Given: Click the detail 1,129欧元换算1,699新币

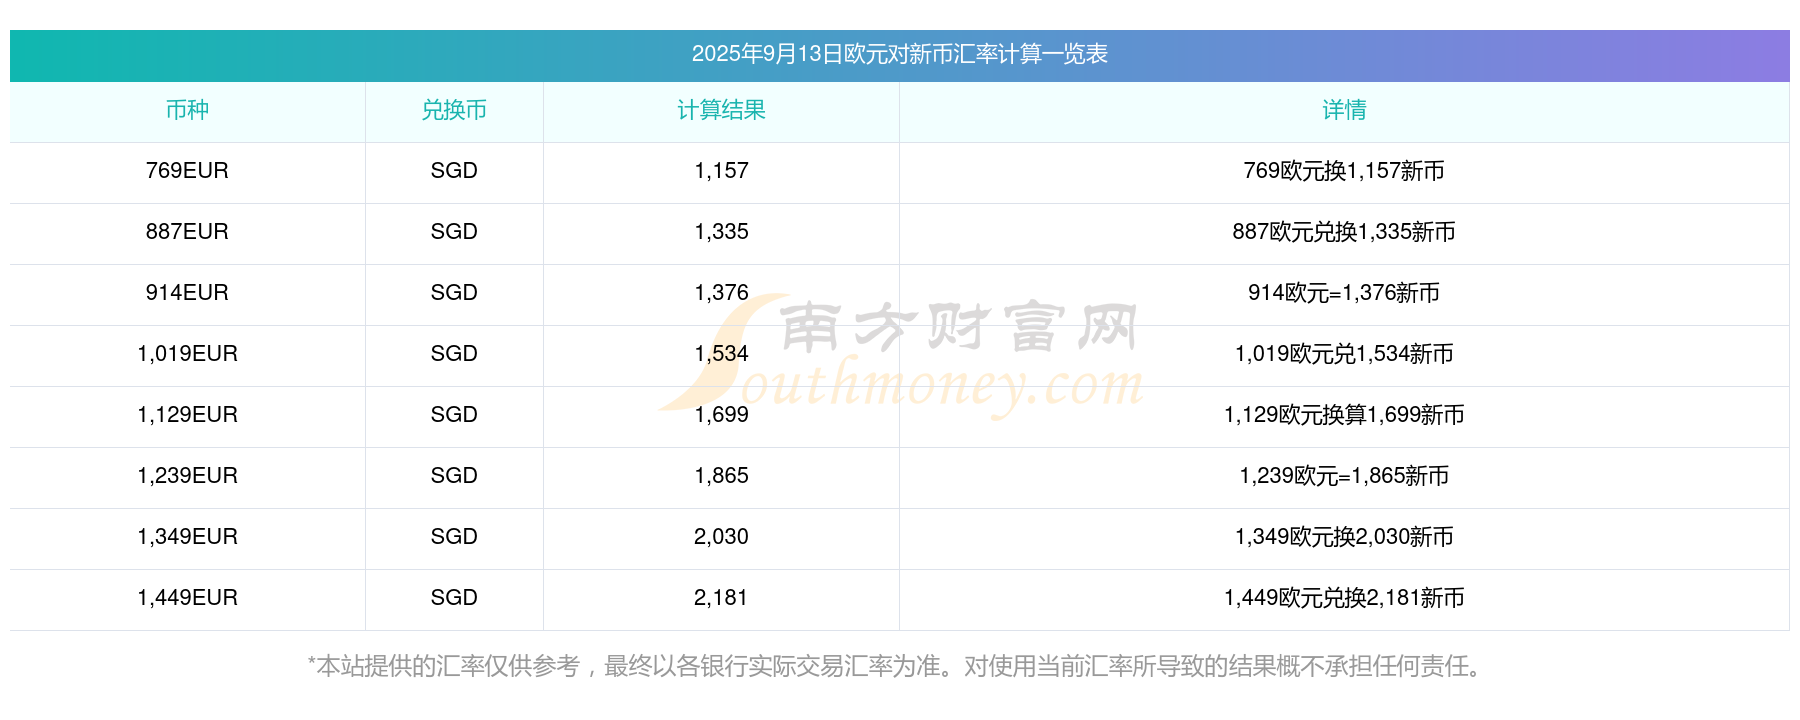Looking at the screenshot, I should tap(1344, 415).
